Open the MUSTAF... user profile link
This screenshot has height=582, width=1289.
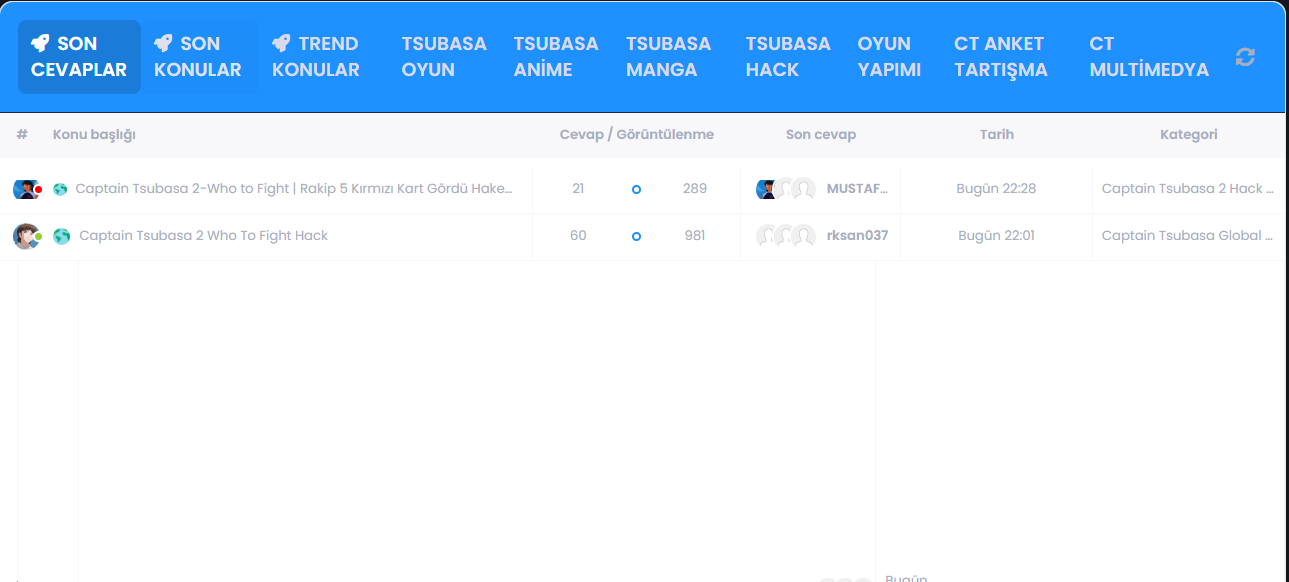(x=857, y=188)
